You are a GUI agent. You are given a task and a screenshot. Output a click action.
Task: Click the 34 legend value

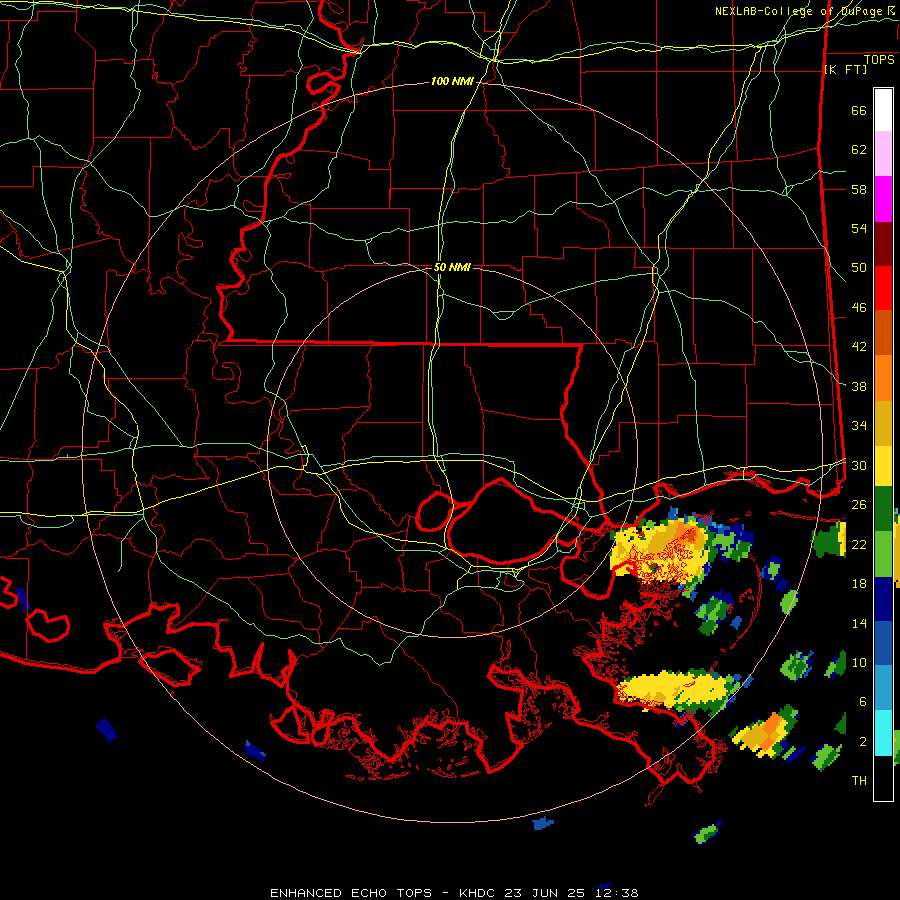tap(859, 426)
